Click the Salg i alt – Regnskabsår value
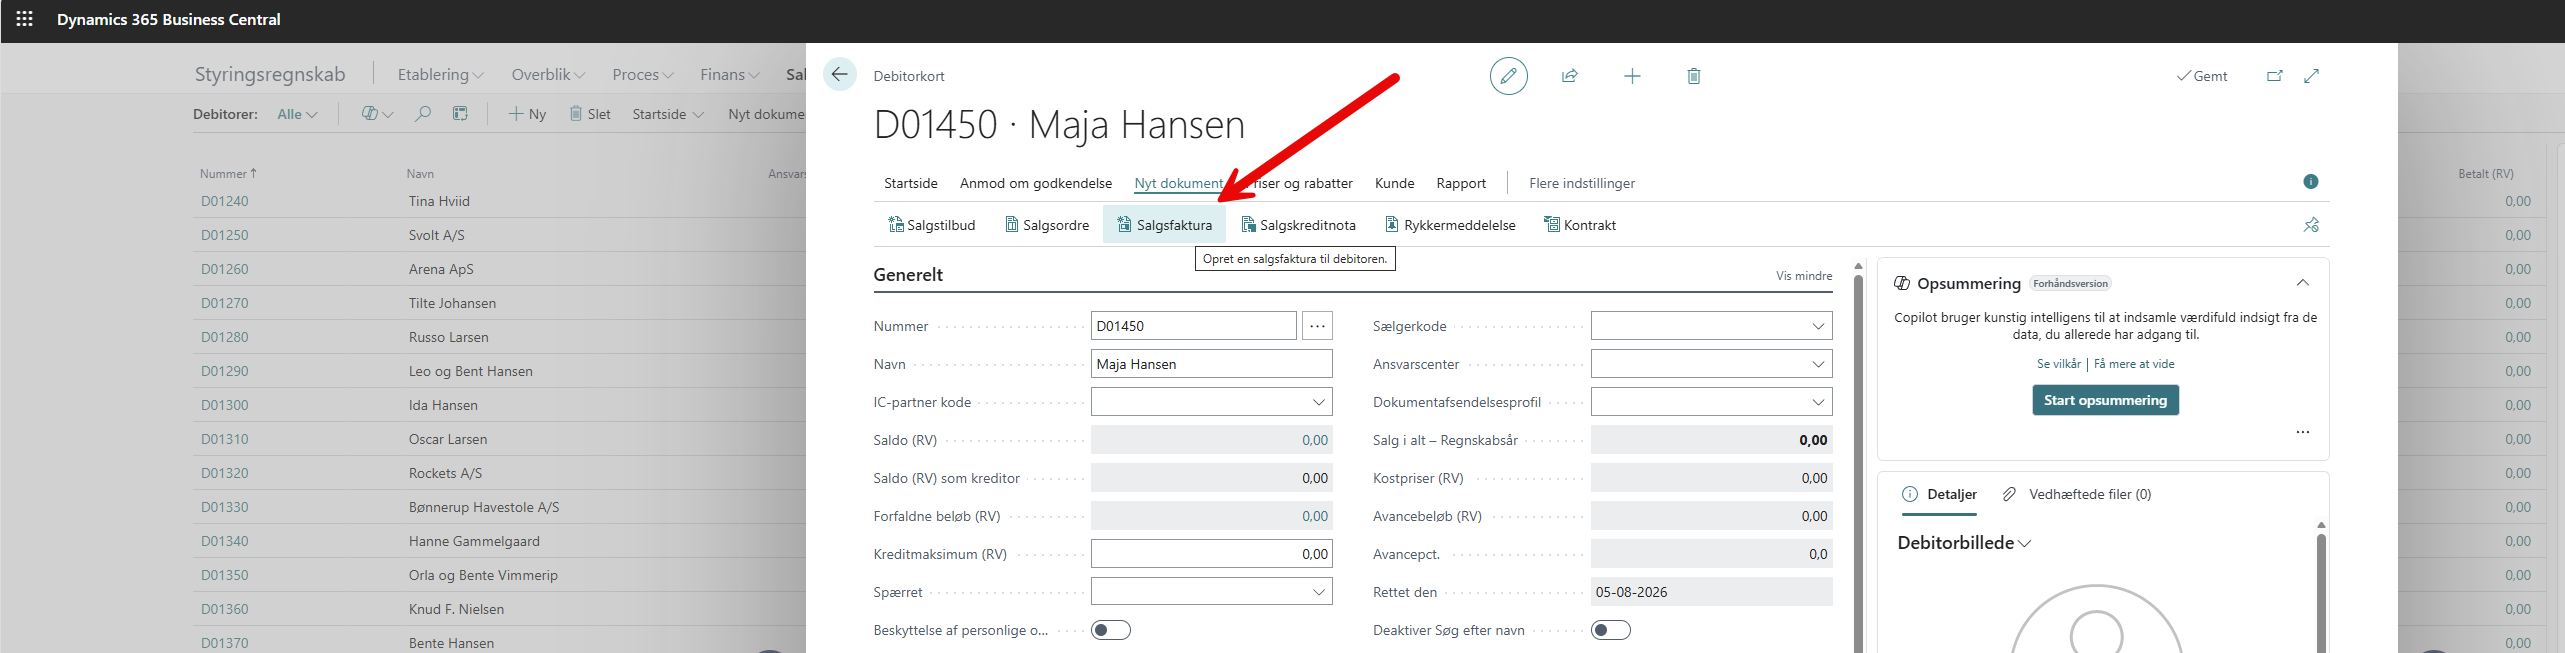Screen dimensions: 2565x653 click(x=1711, y=440)
